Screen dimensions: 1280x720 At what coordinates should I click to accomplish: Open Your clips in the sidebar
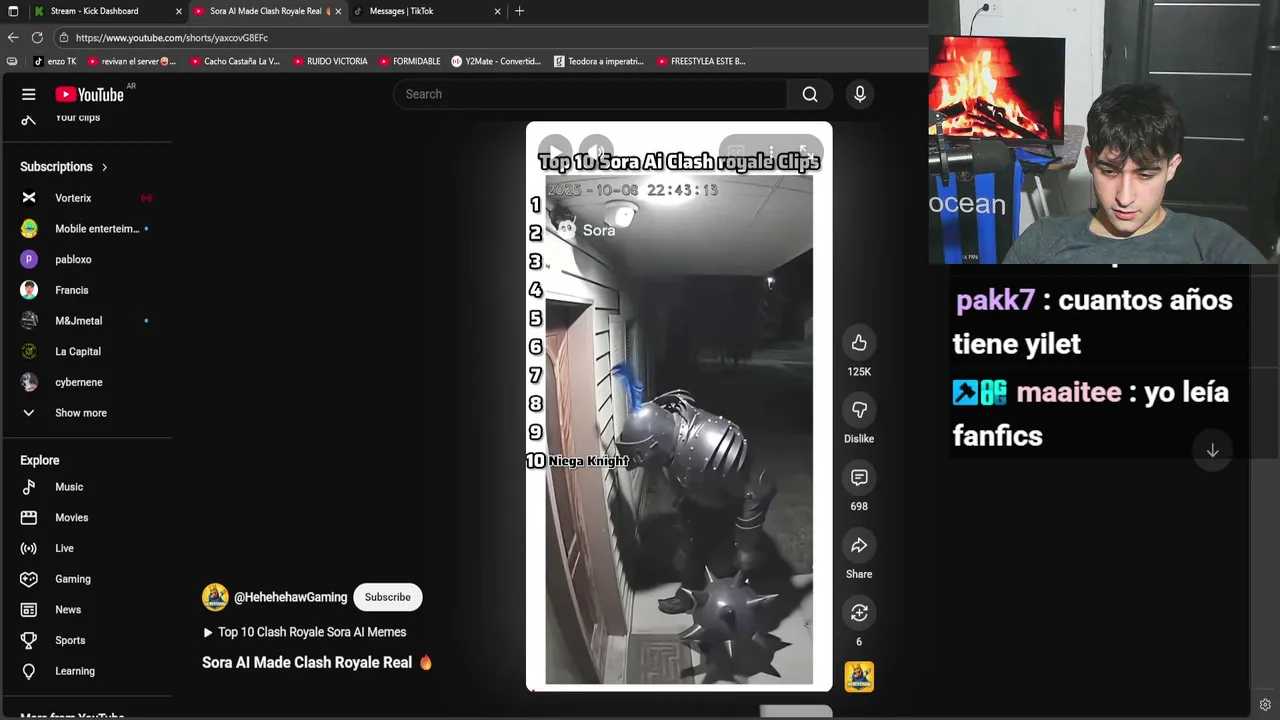[77, 118]
